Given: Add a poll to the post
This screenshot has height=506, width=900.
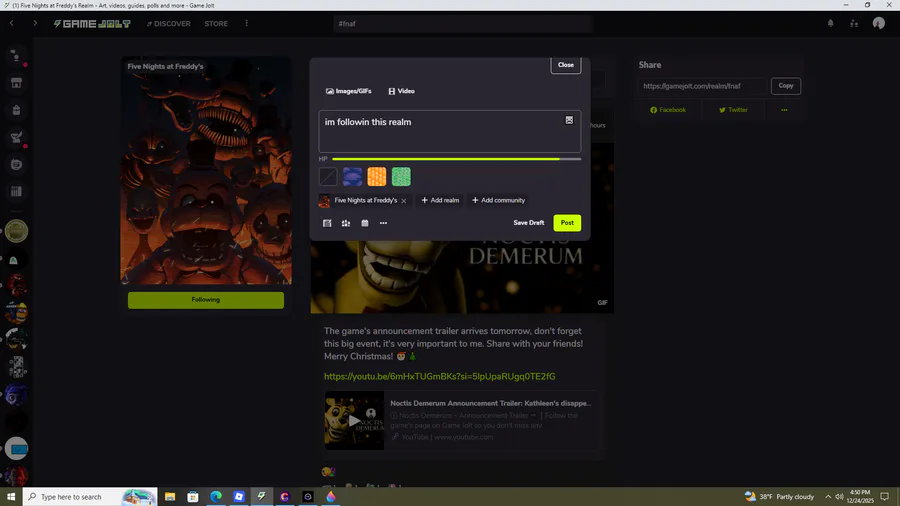Looking at the screenshot, I should [346, 223].
